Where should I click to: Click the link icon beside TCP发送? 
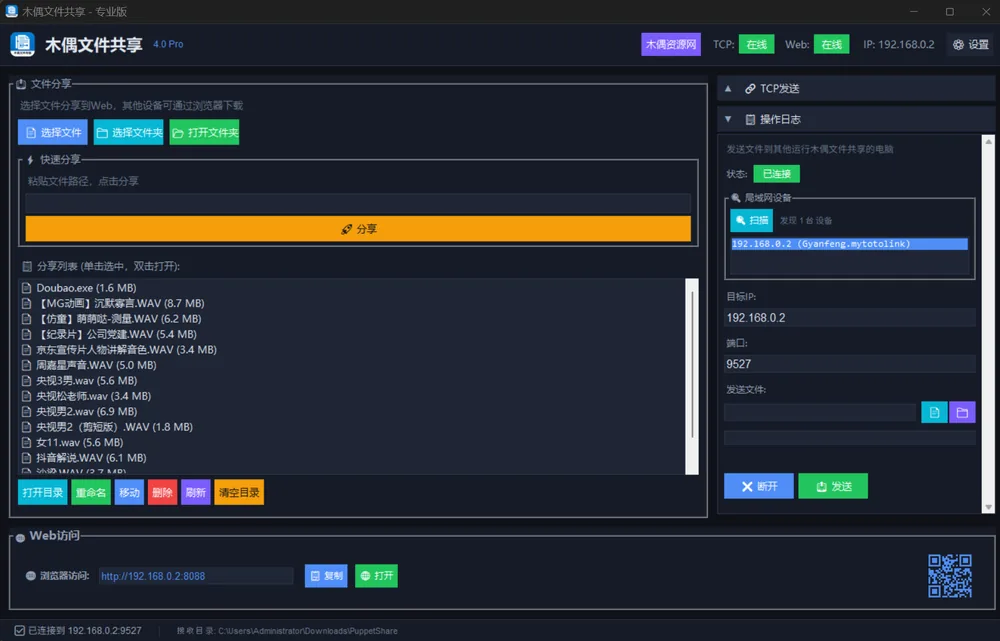750,89
